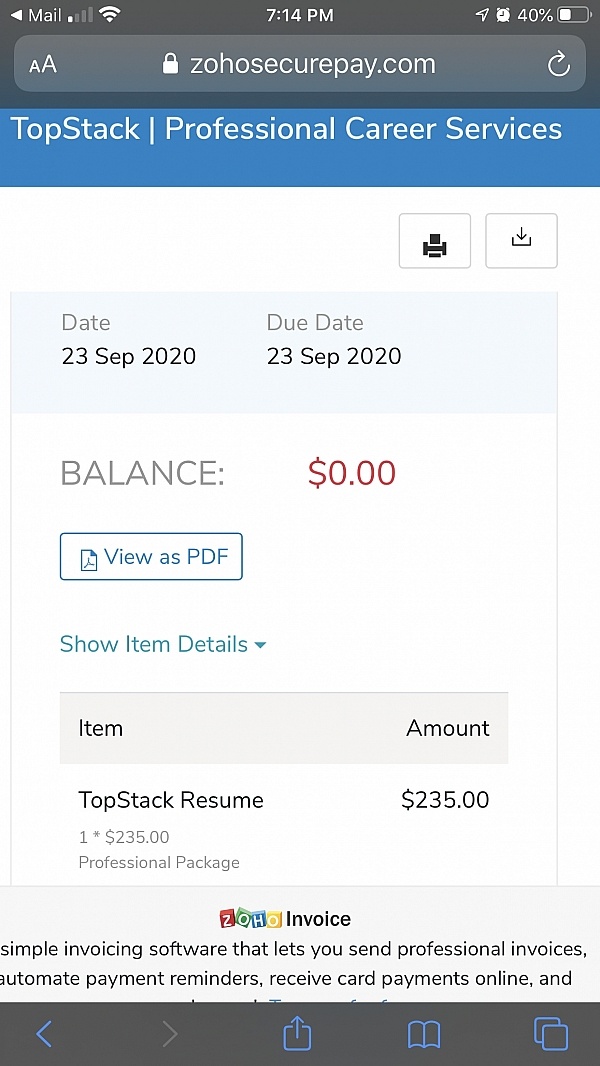Screen dimensions: 600x1066
Task: Tap the Safari share icon
Action: click(x=297, y=1033)
